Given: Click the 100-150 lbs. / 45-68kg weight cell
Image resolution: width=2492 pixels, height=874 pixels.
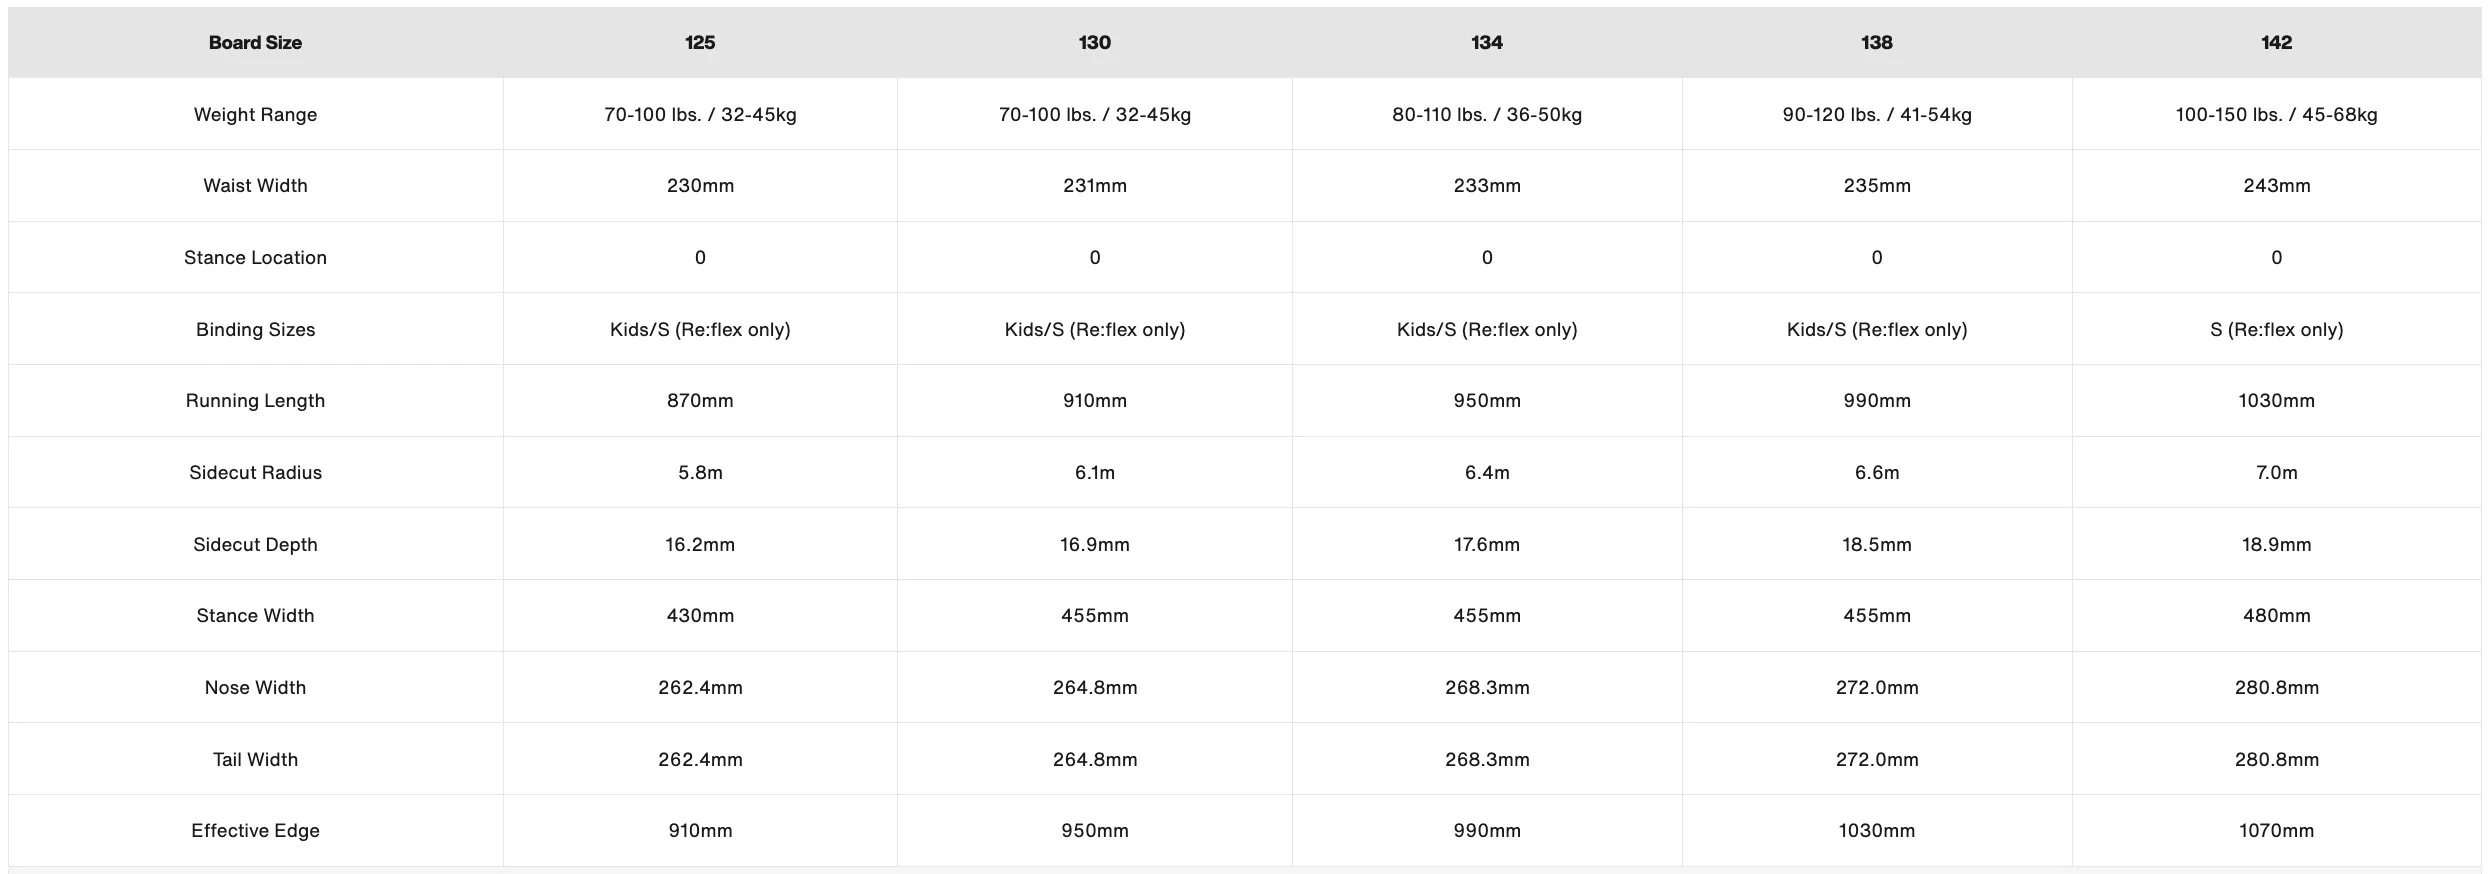Looking at the screenshot, I should pos(2276,114).
